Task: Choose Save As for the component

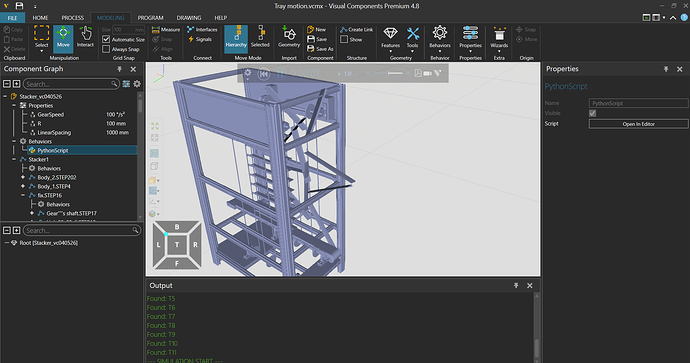Action: click(320, 49)
